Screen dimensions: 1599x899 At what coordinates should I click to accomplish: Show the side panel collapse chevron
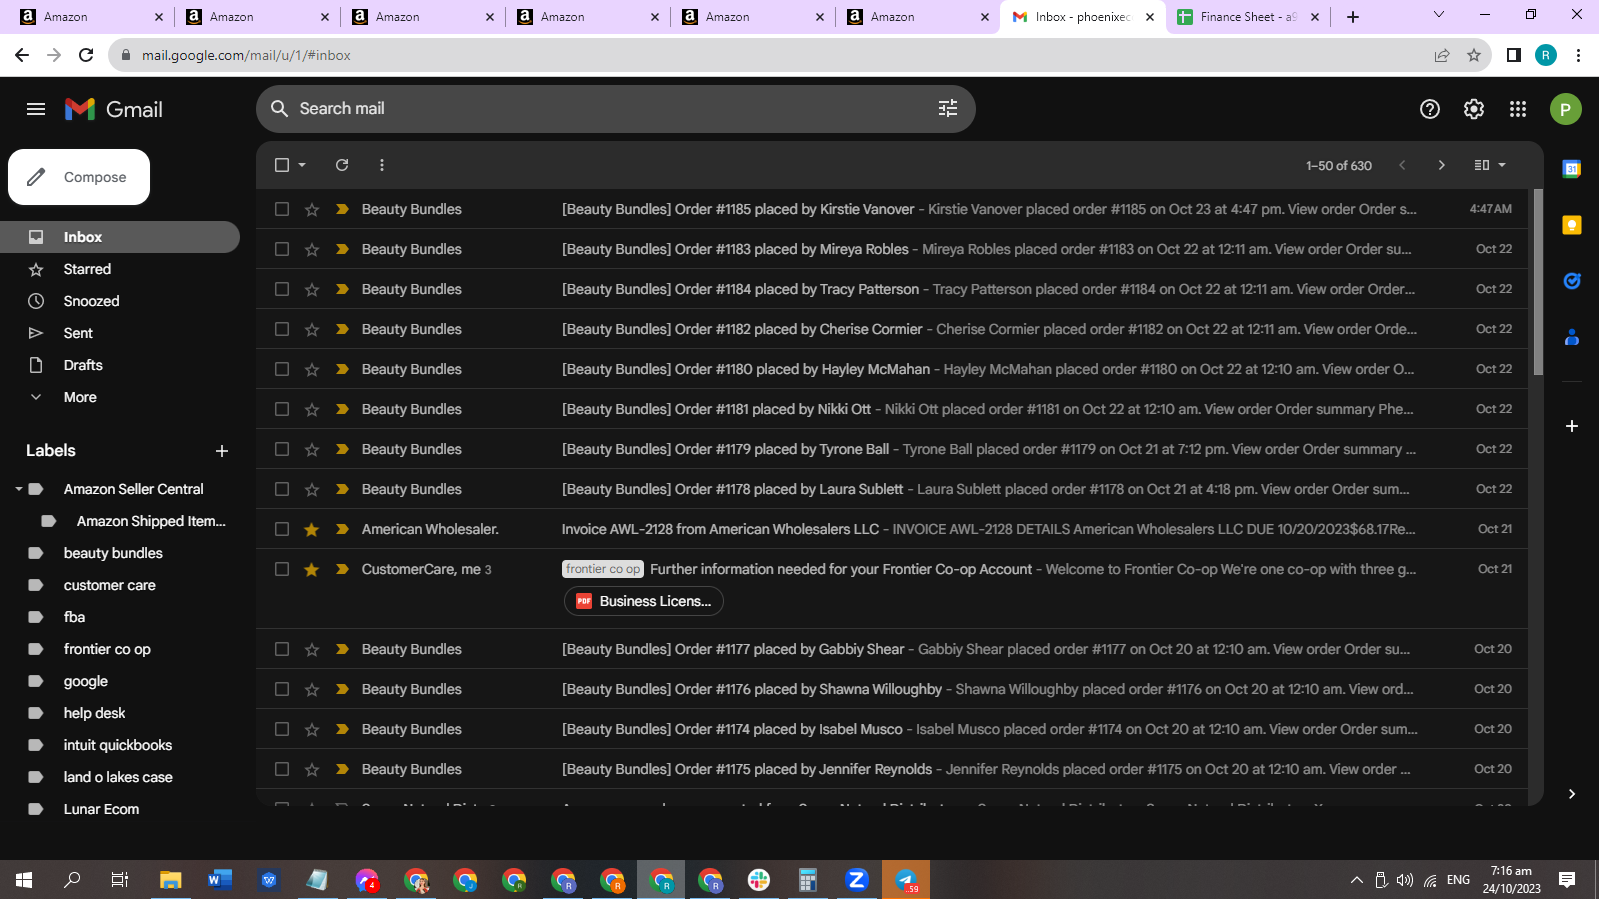[x=1572, y=794]
